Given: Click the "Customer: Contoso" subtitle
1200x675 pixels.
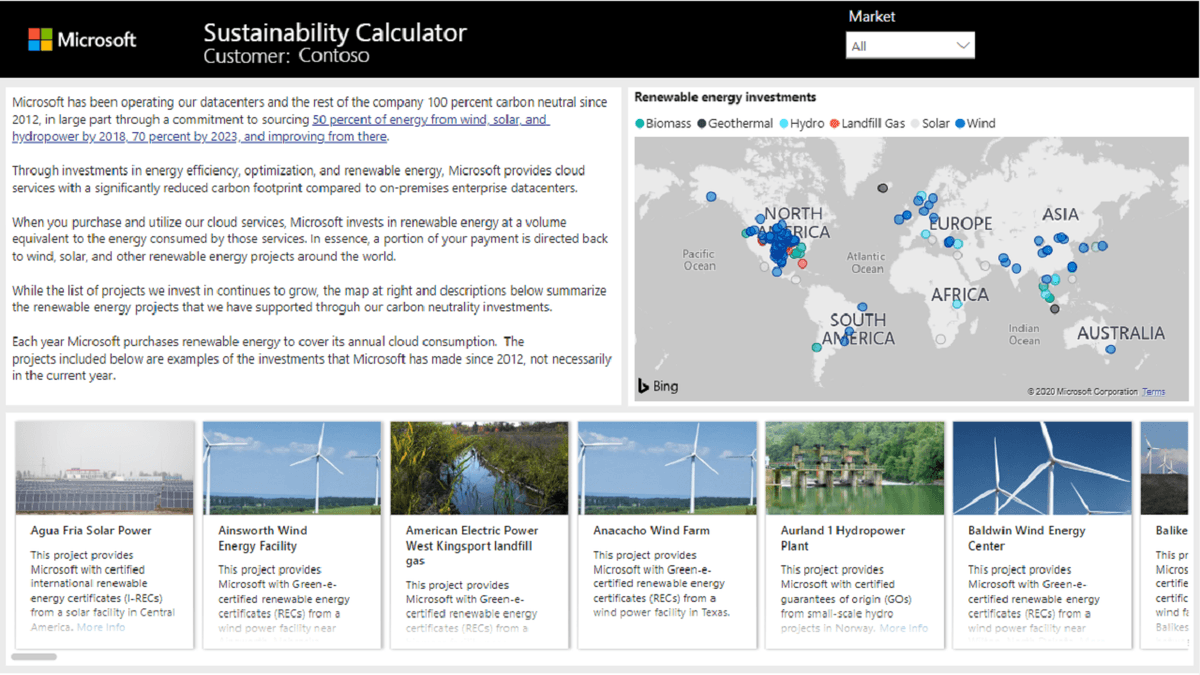Looking at the screenshot, I should coord(286,56).
